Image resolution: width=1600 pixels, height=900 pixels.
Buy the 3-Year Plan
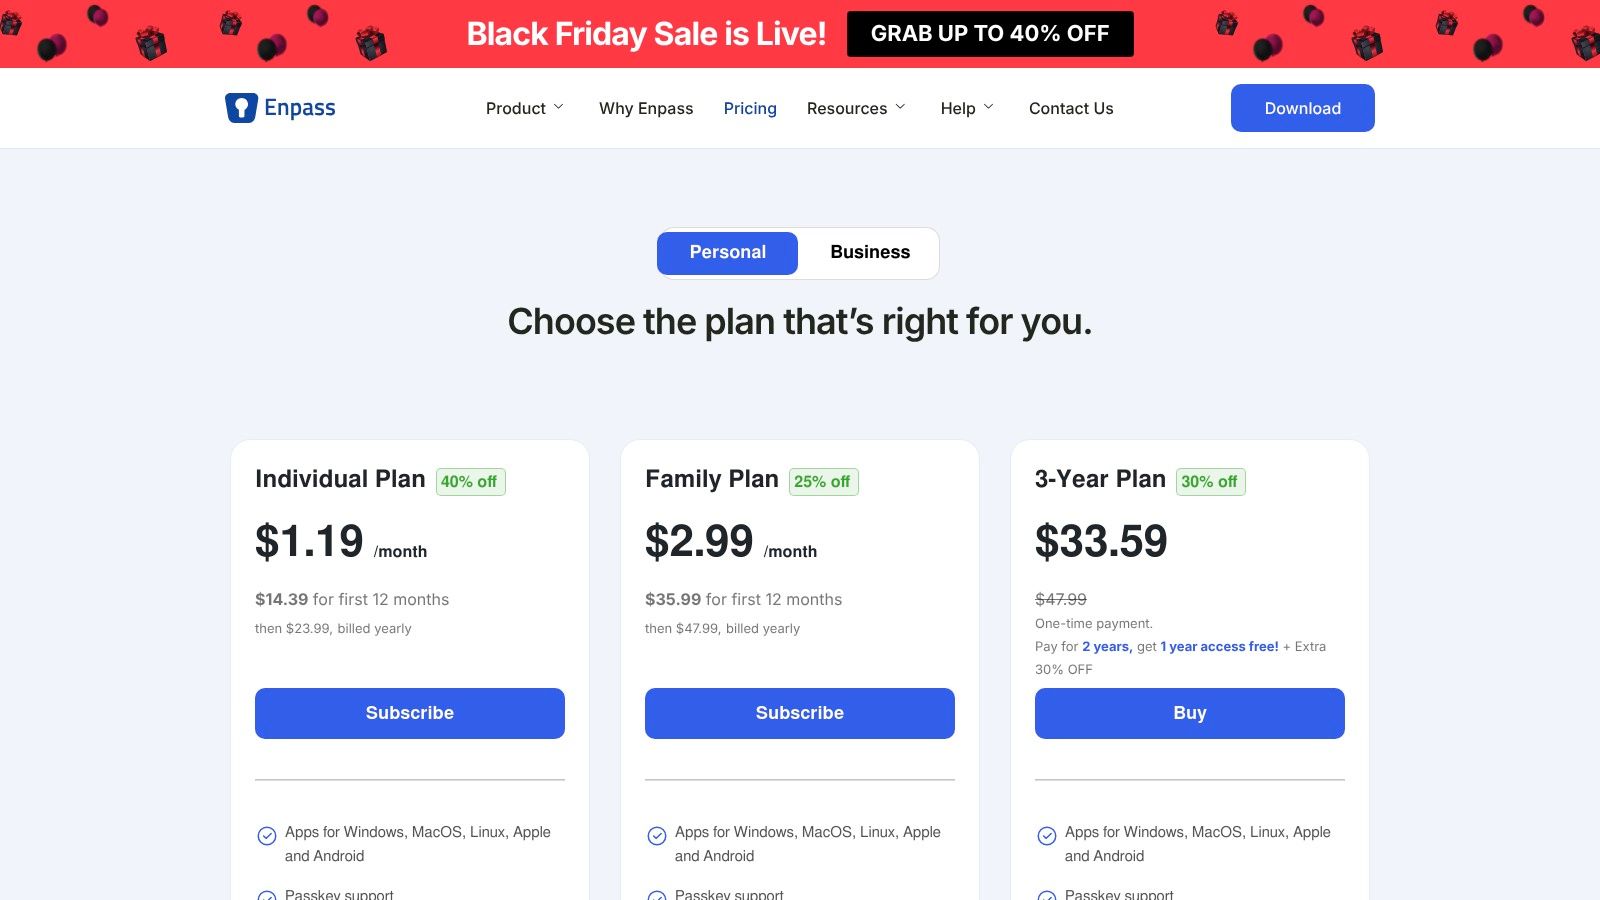[1190, 713]
